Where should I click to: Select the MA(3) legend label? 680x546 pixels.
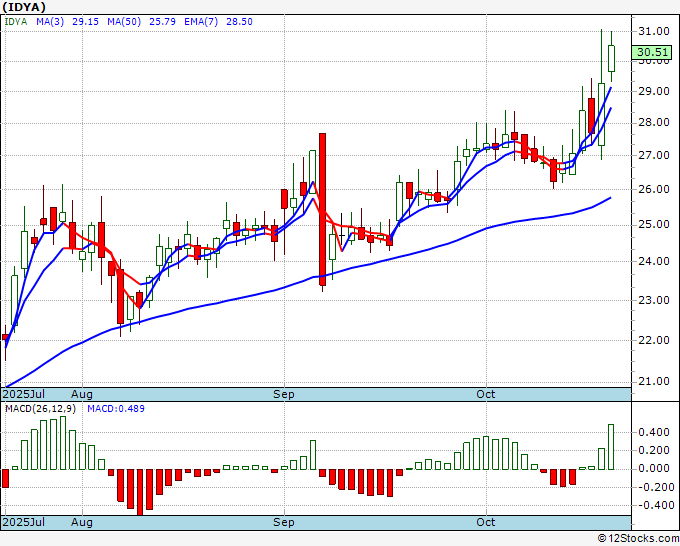pyautogui.click(x=50, y=22)
